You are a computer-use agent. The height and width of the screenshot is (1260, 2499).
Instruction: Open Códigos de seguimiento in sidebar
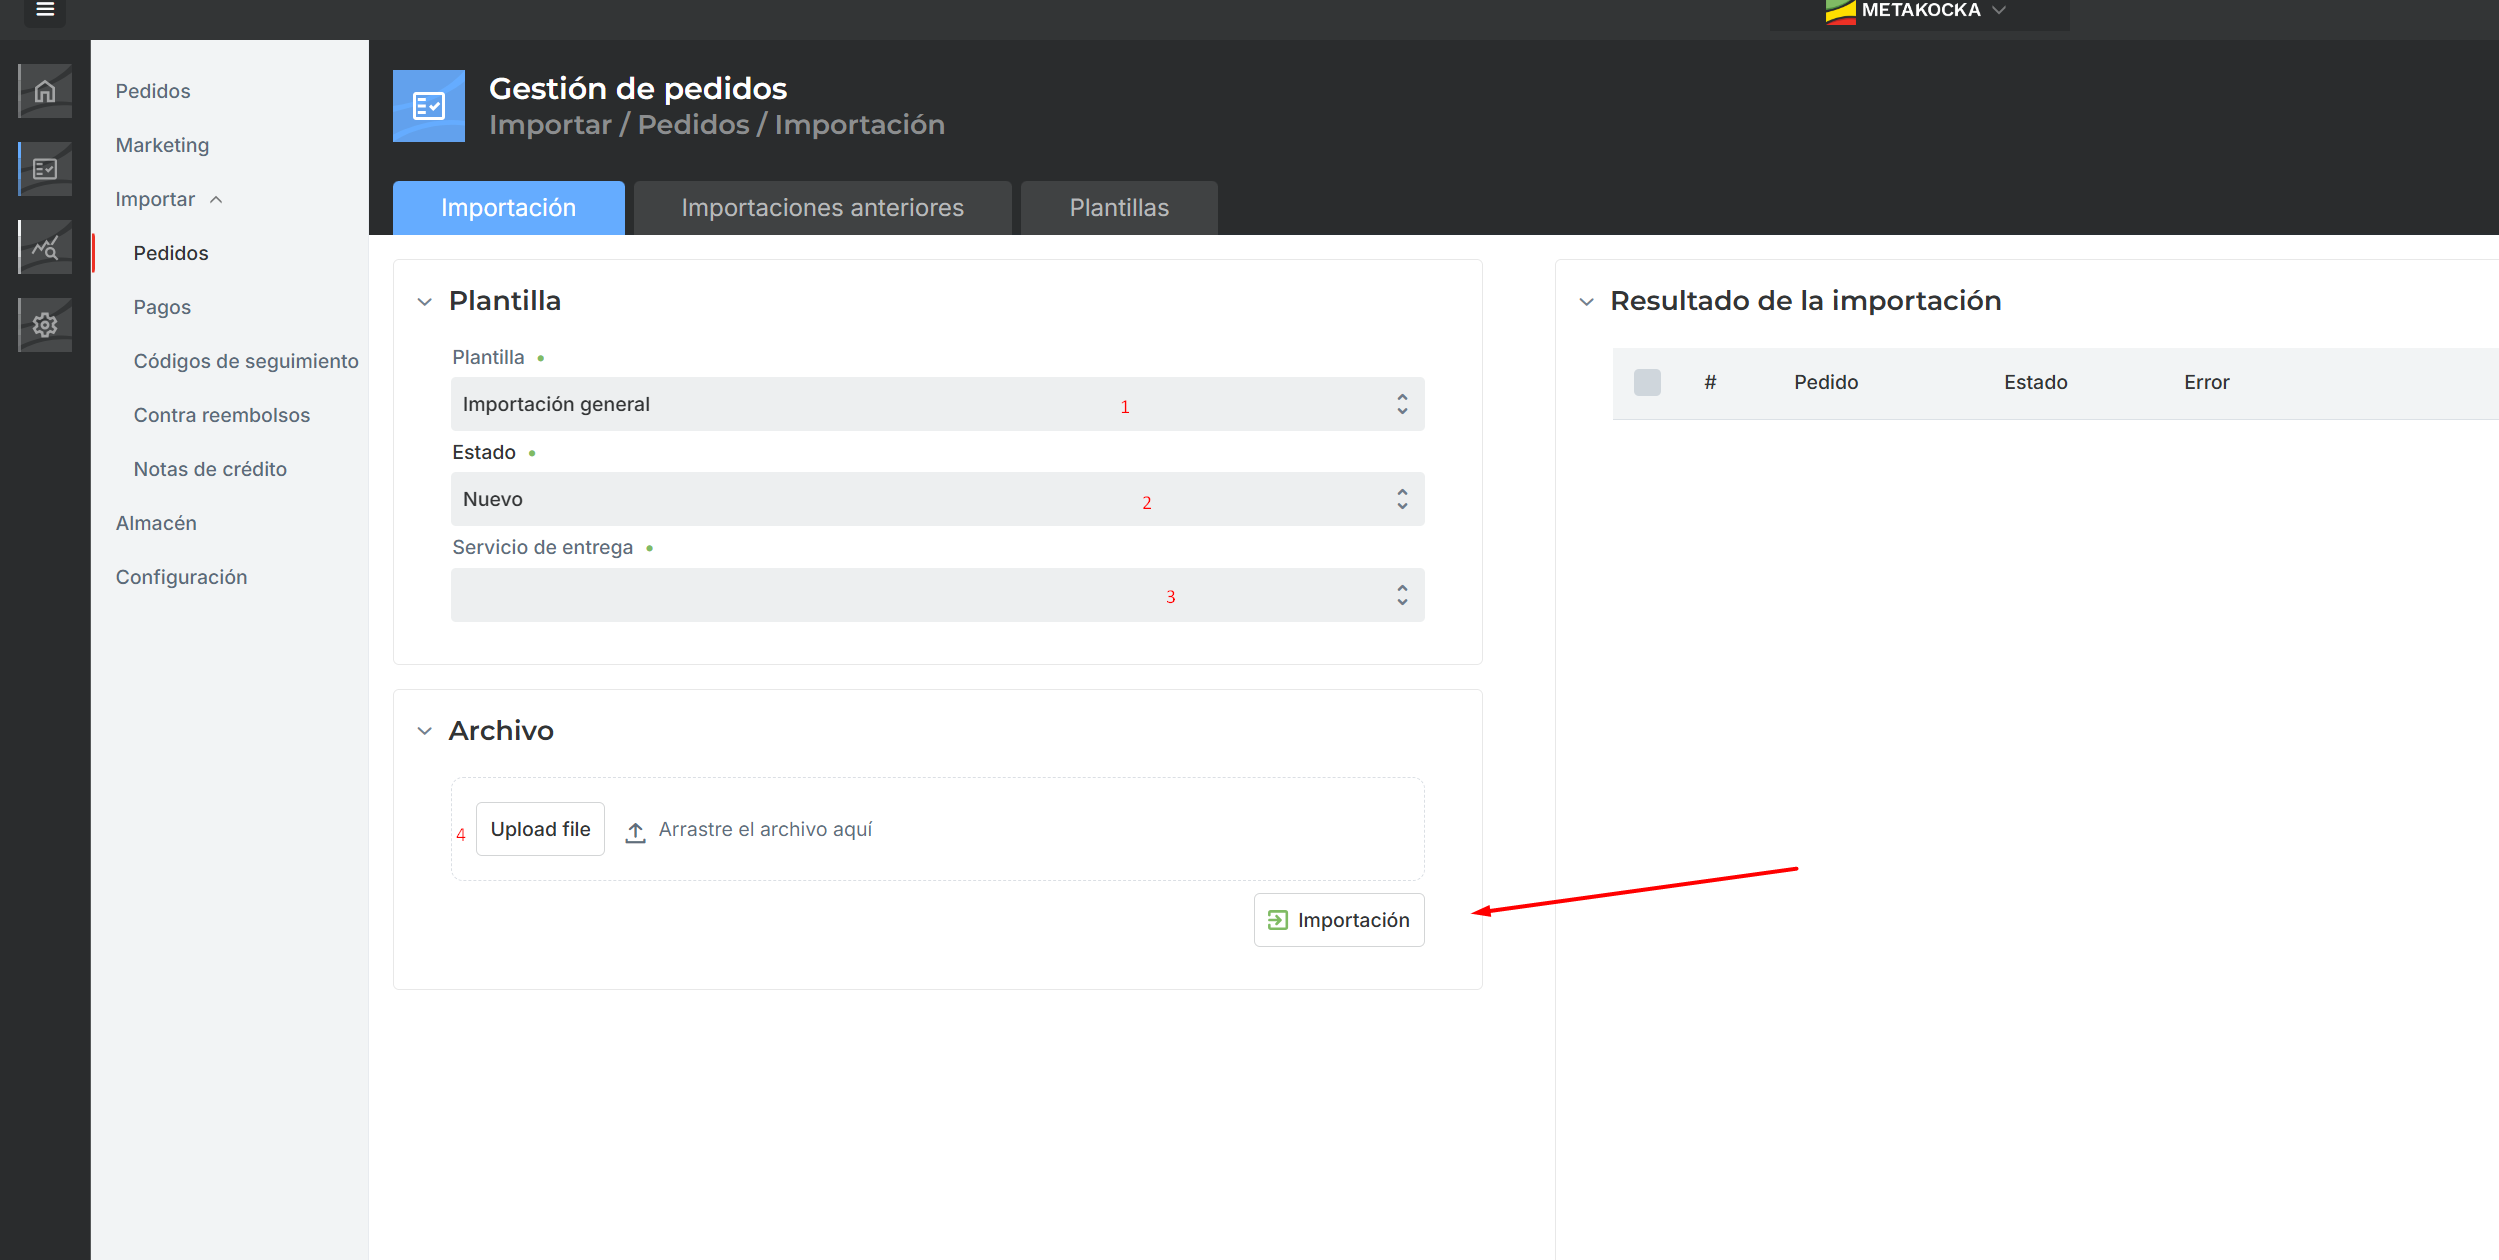pyautogui.click(x=245, y=361)
